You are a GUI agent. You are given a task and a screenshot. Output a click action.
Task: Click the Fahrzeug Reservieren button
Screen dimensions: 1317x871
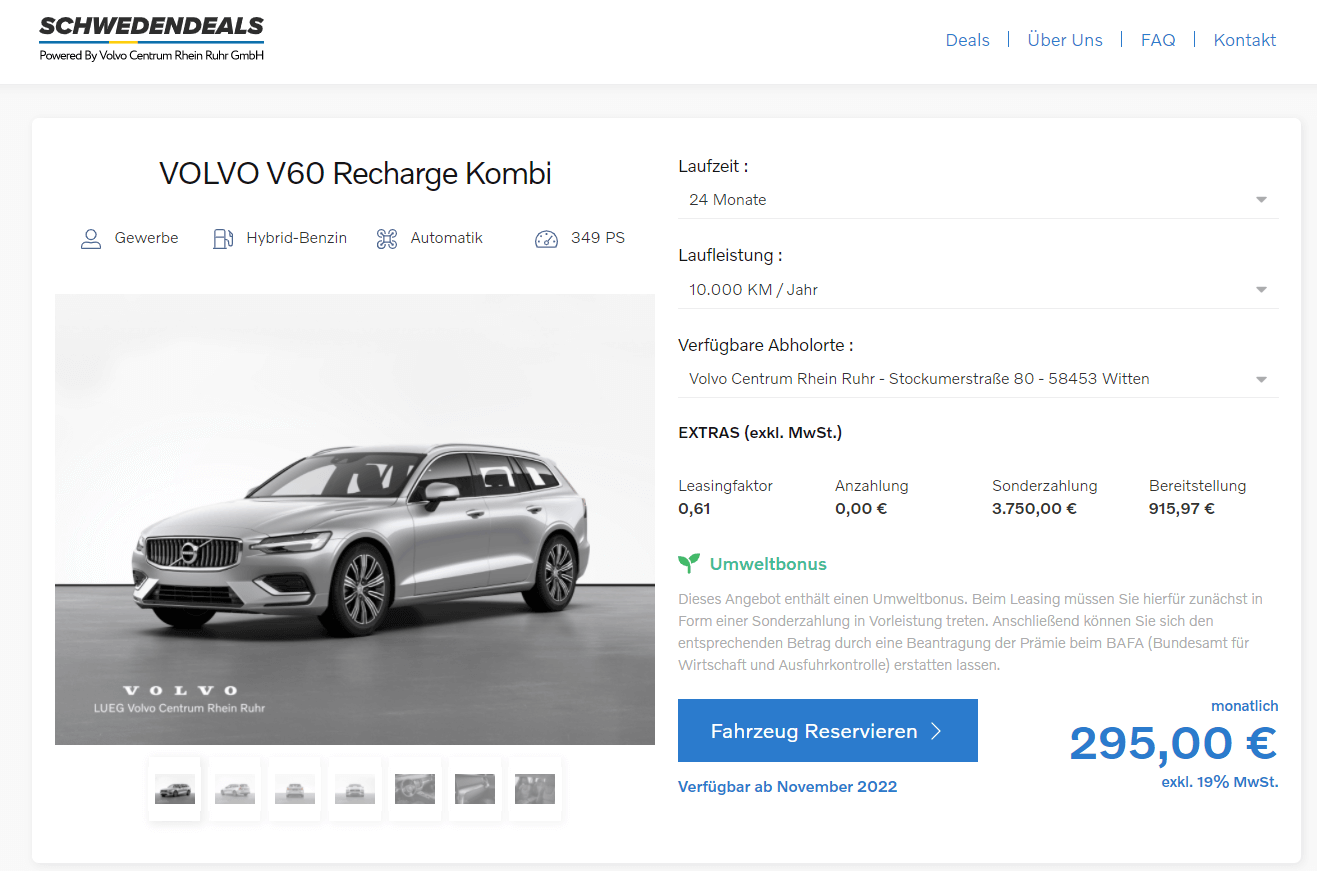[828, 731]
